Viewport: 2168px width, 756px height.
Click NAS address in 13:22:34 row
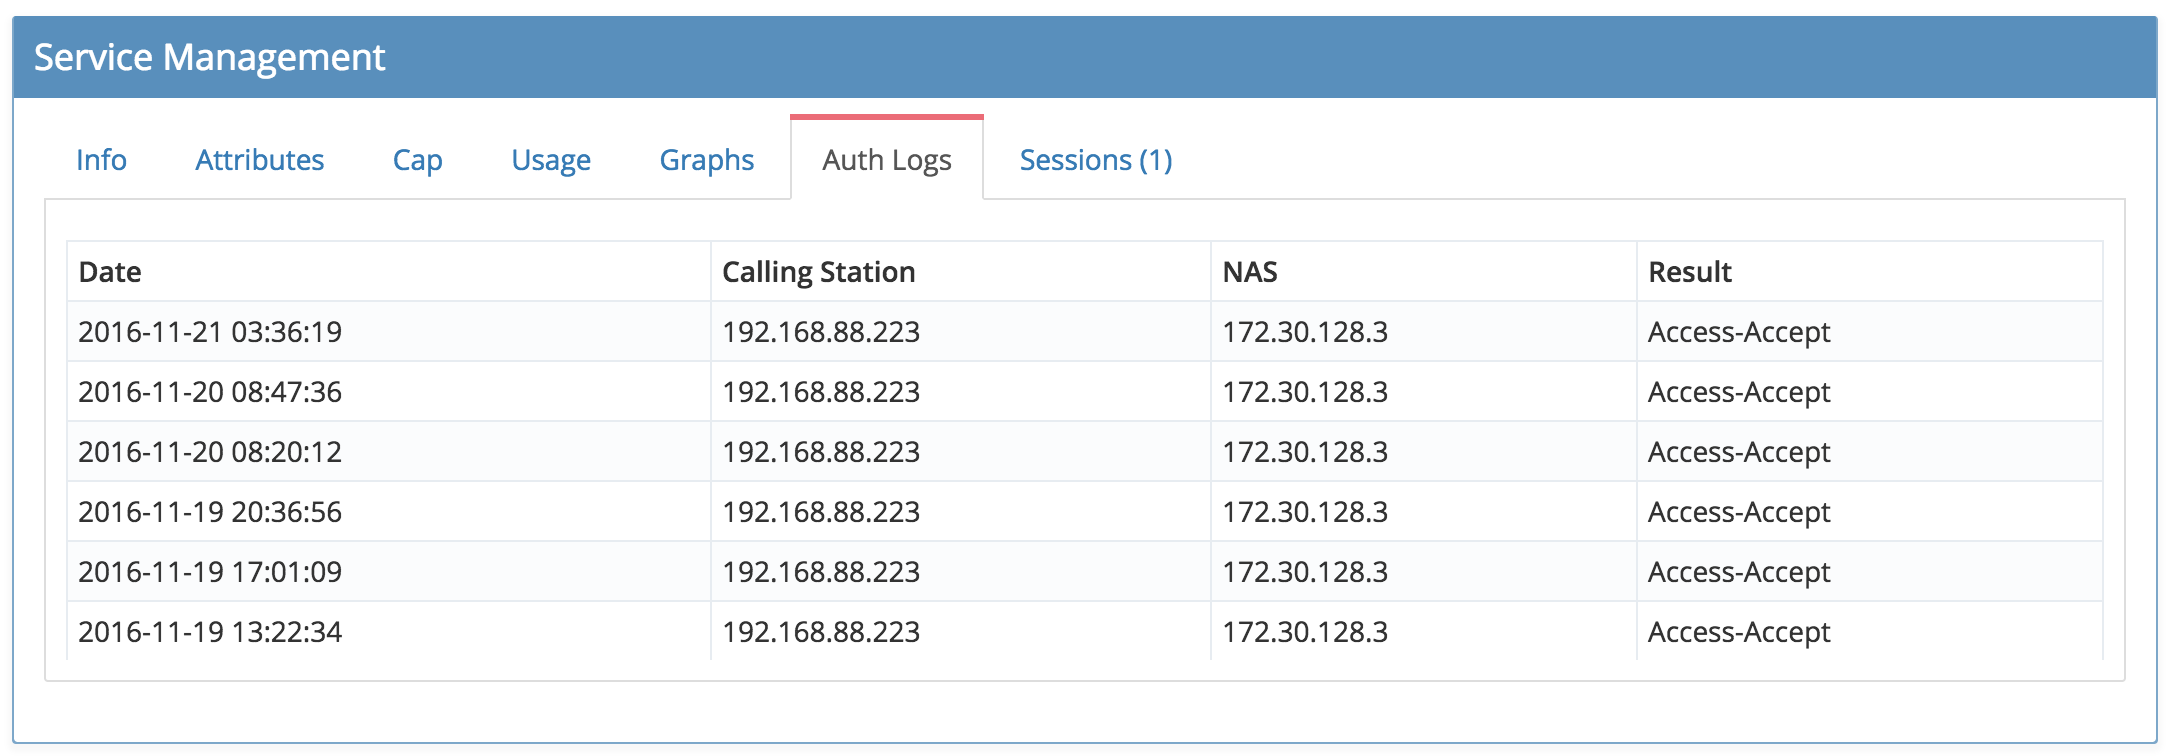pyautogui.click(x=1305, y=632)
